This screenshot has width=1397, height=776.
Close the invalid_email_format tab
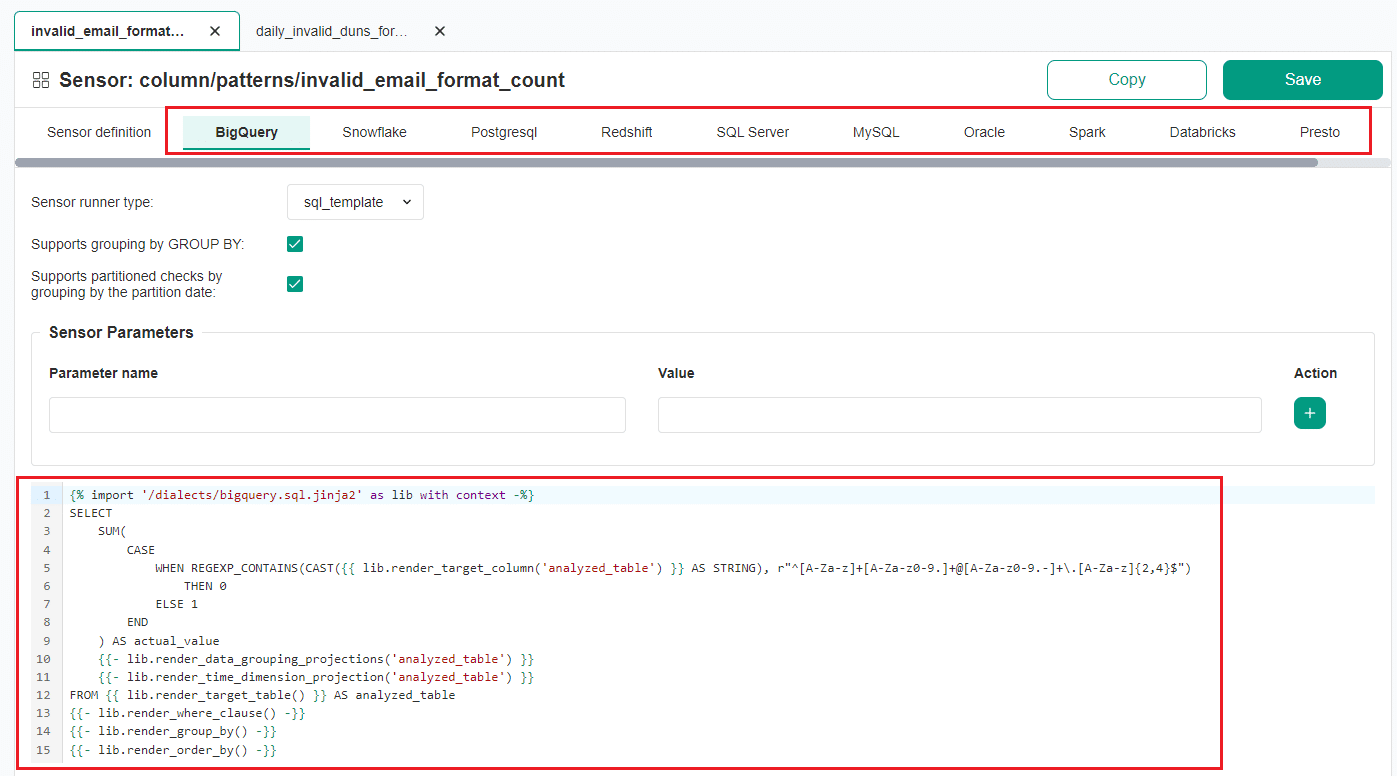pyautogui.click(x=215, y=31)
